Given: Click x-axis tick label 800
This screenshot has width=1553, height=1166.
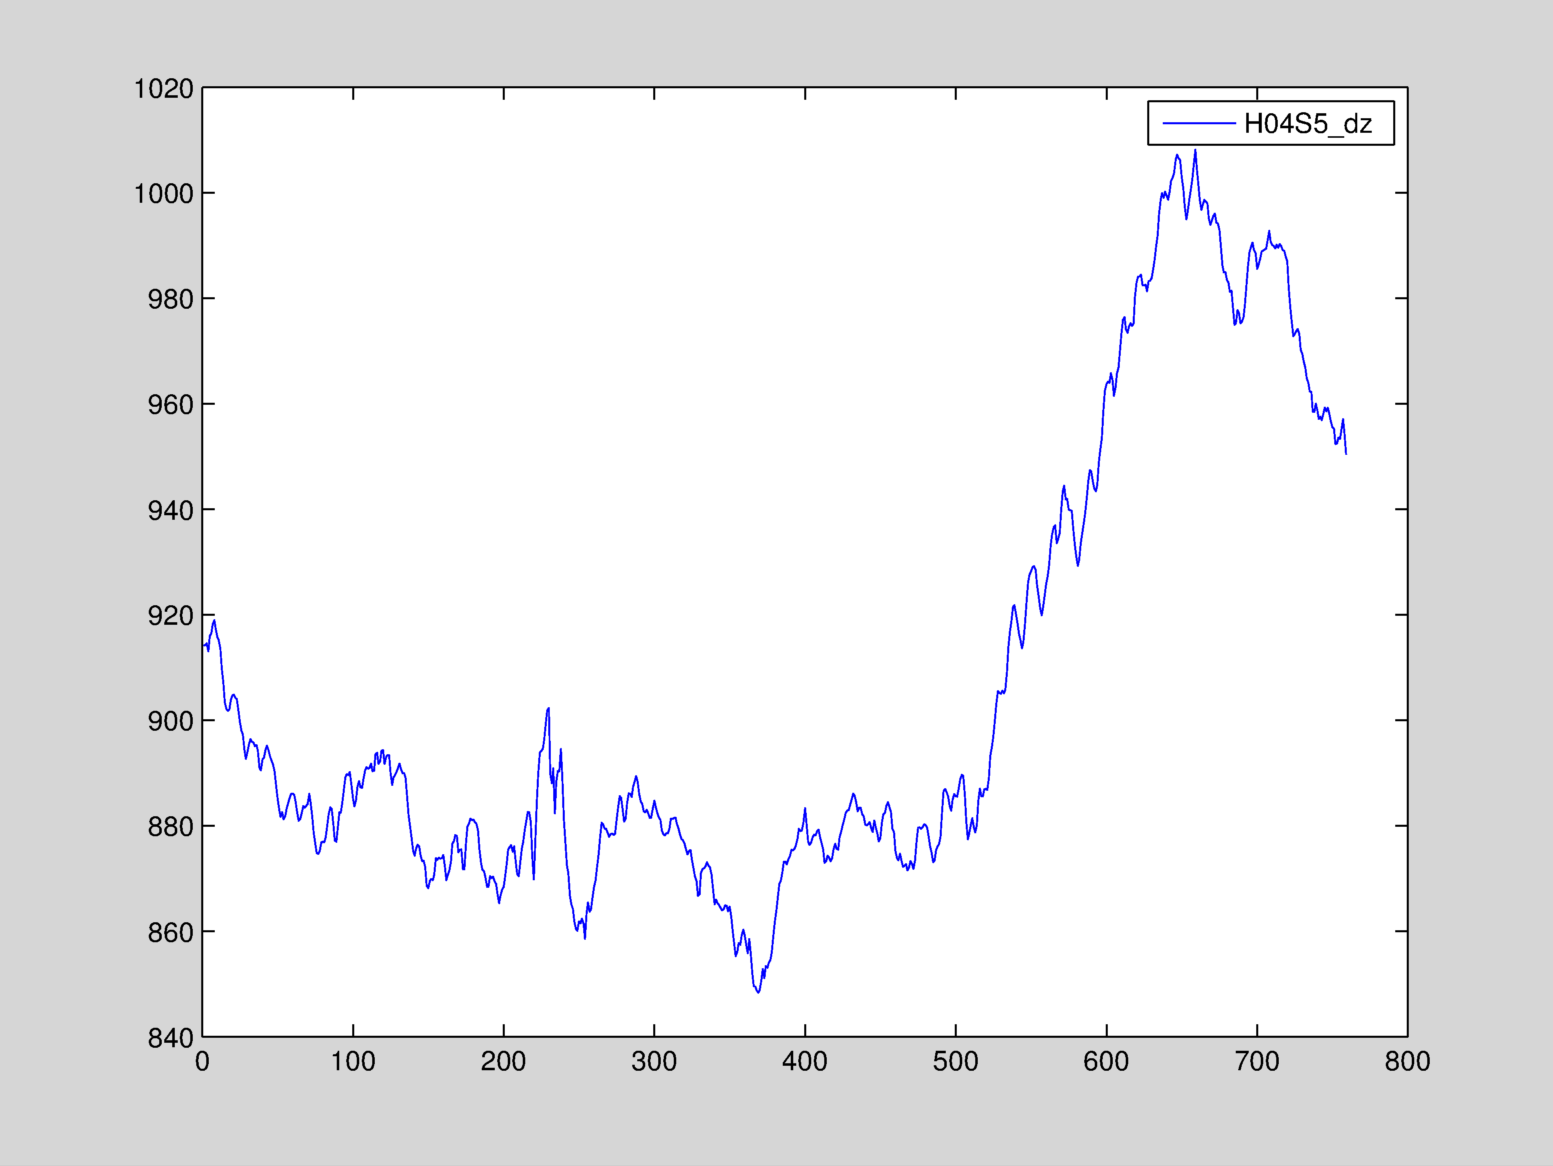Looking at the screenshot, I should tap(1407, 1062).
